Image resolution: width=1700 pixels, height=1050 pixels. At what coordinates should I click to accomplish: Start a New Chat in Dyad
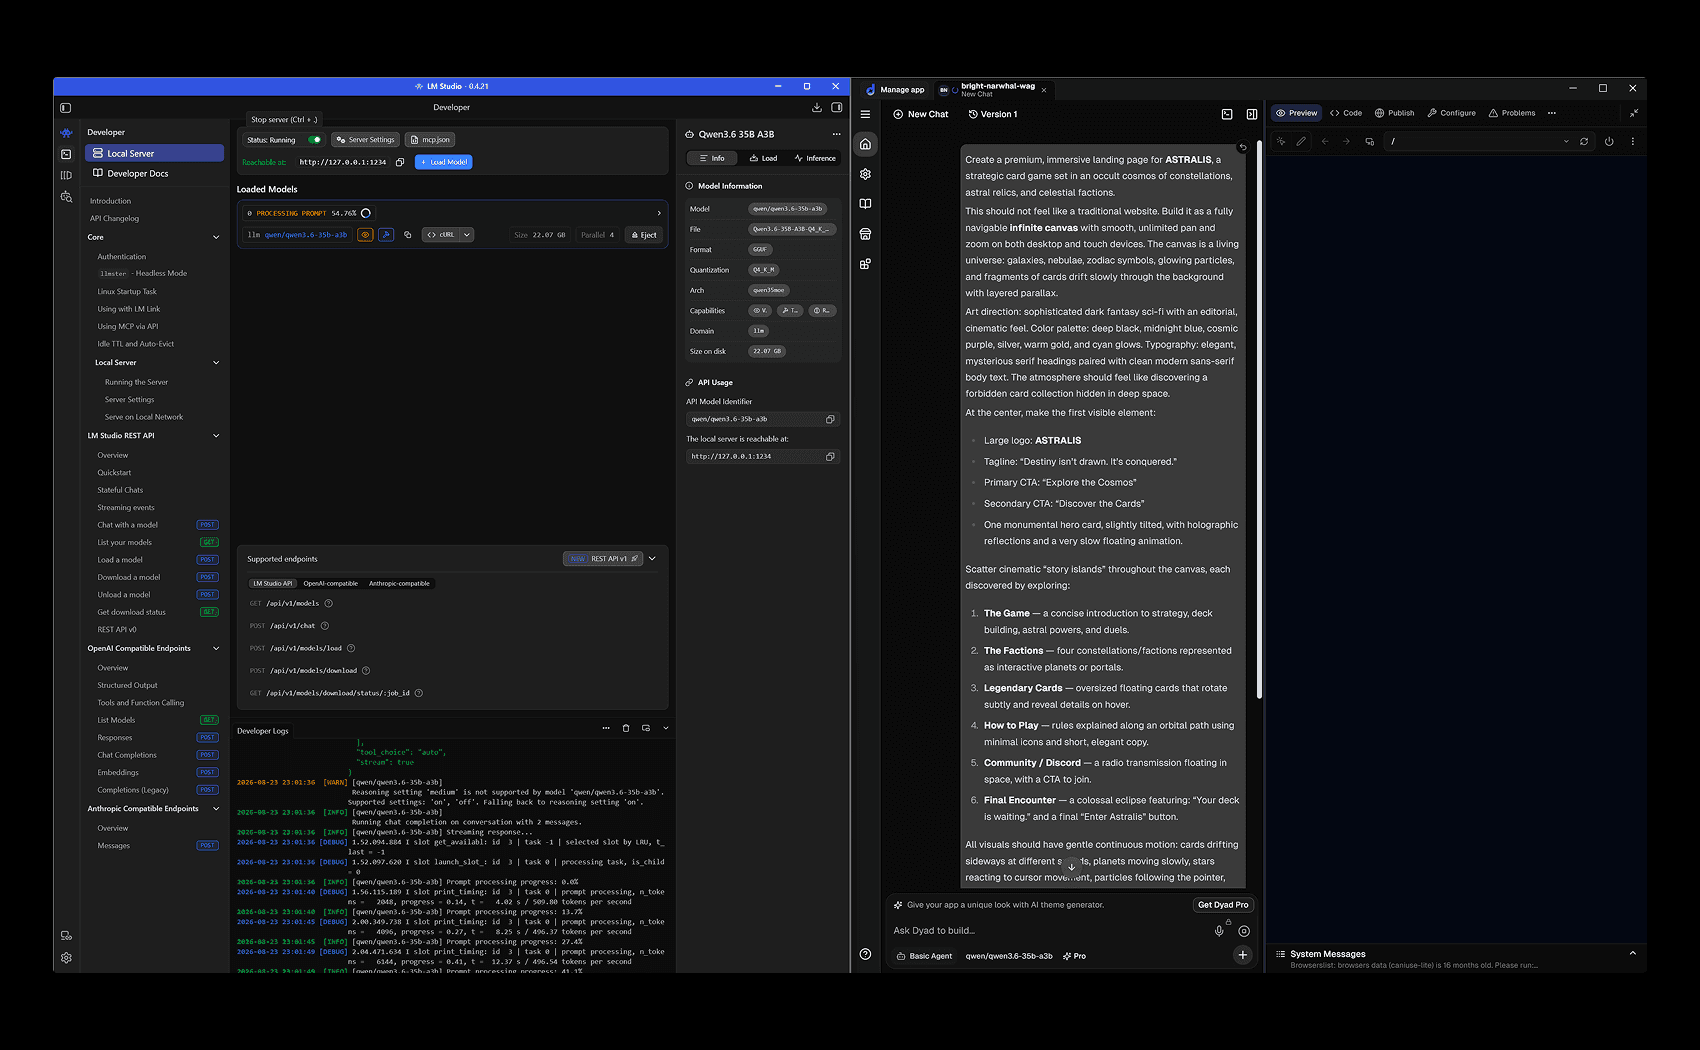920,114
